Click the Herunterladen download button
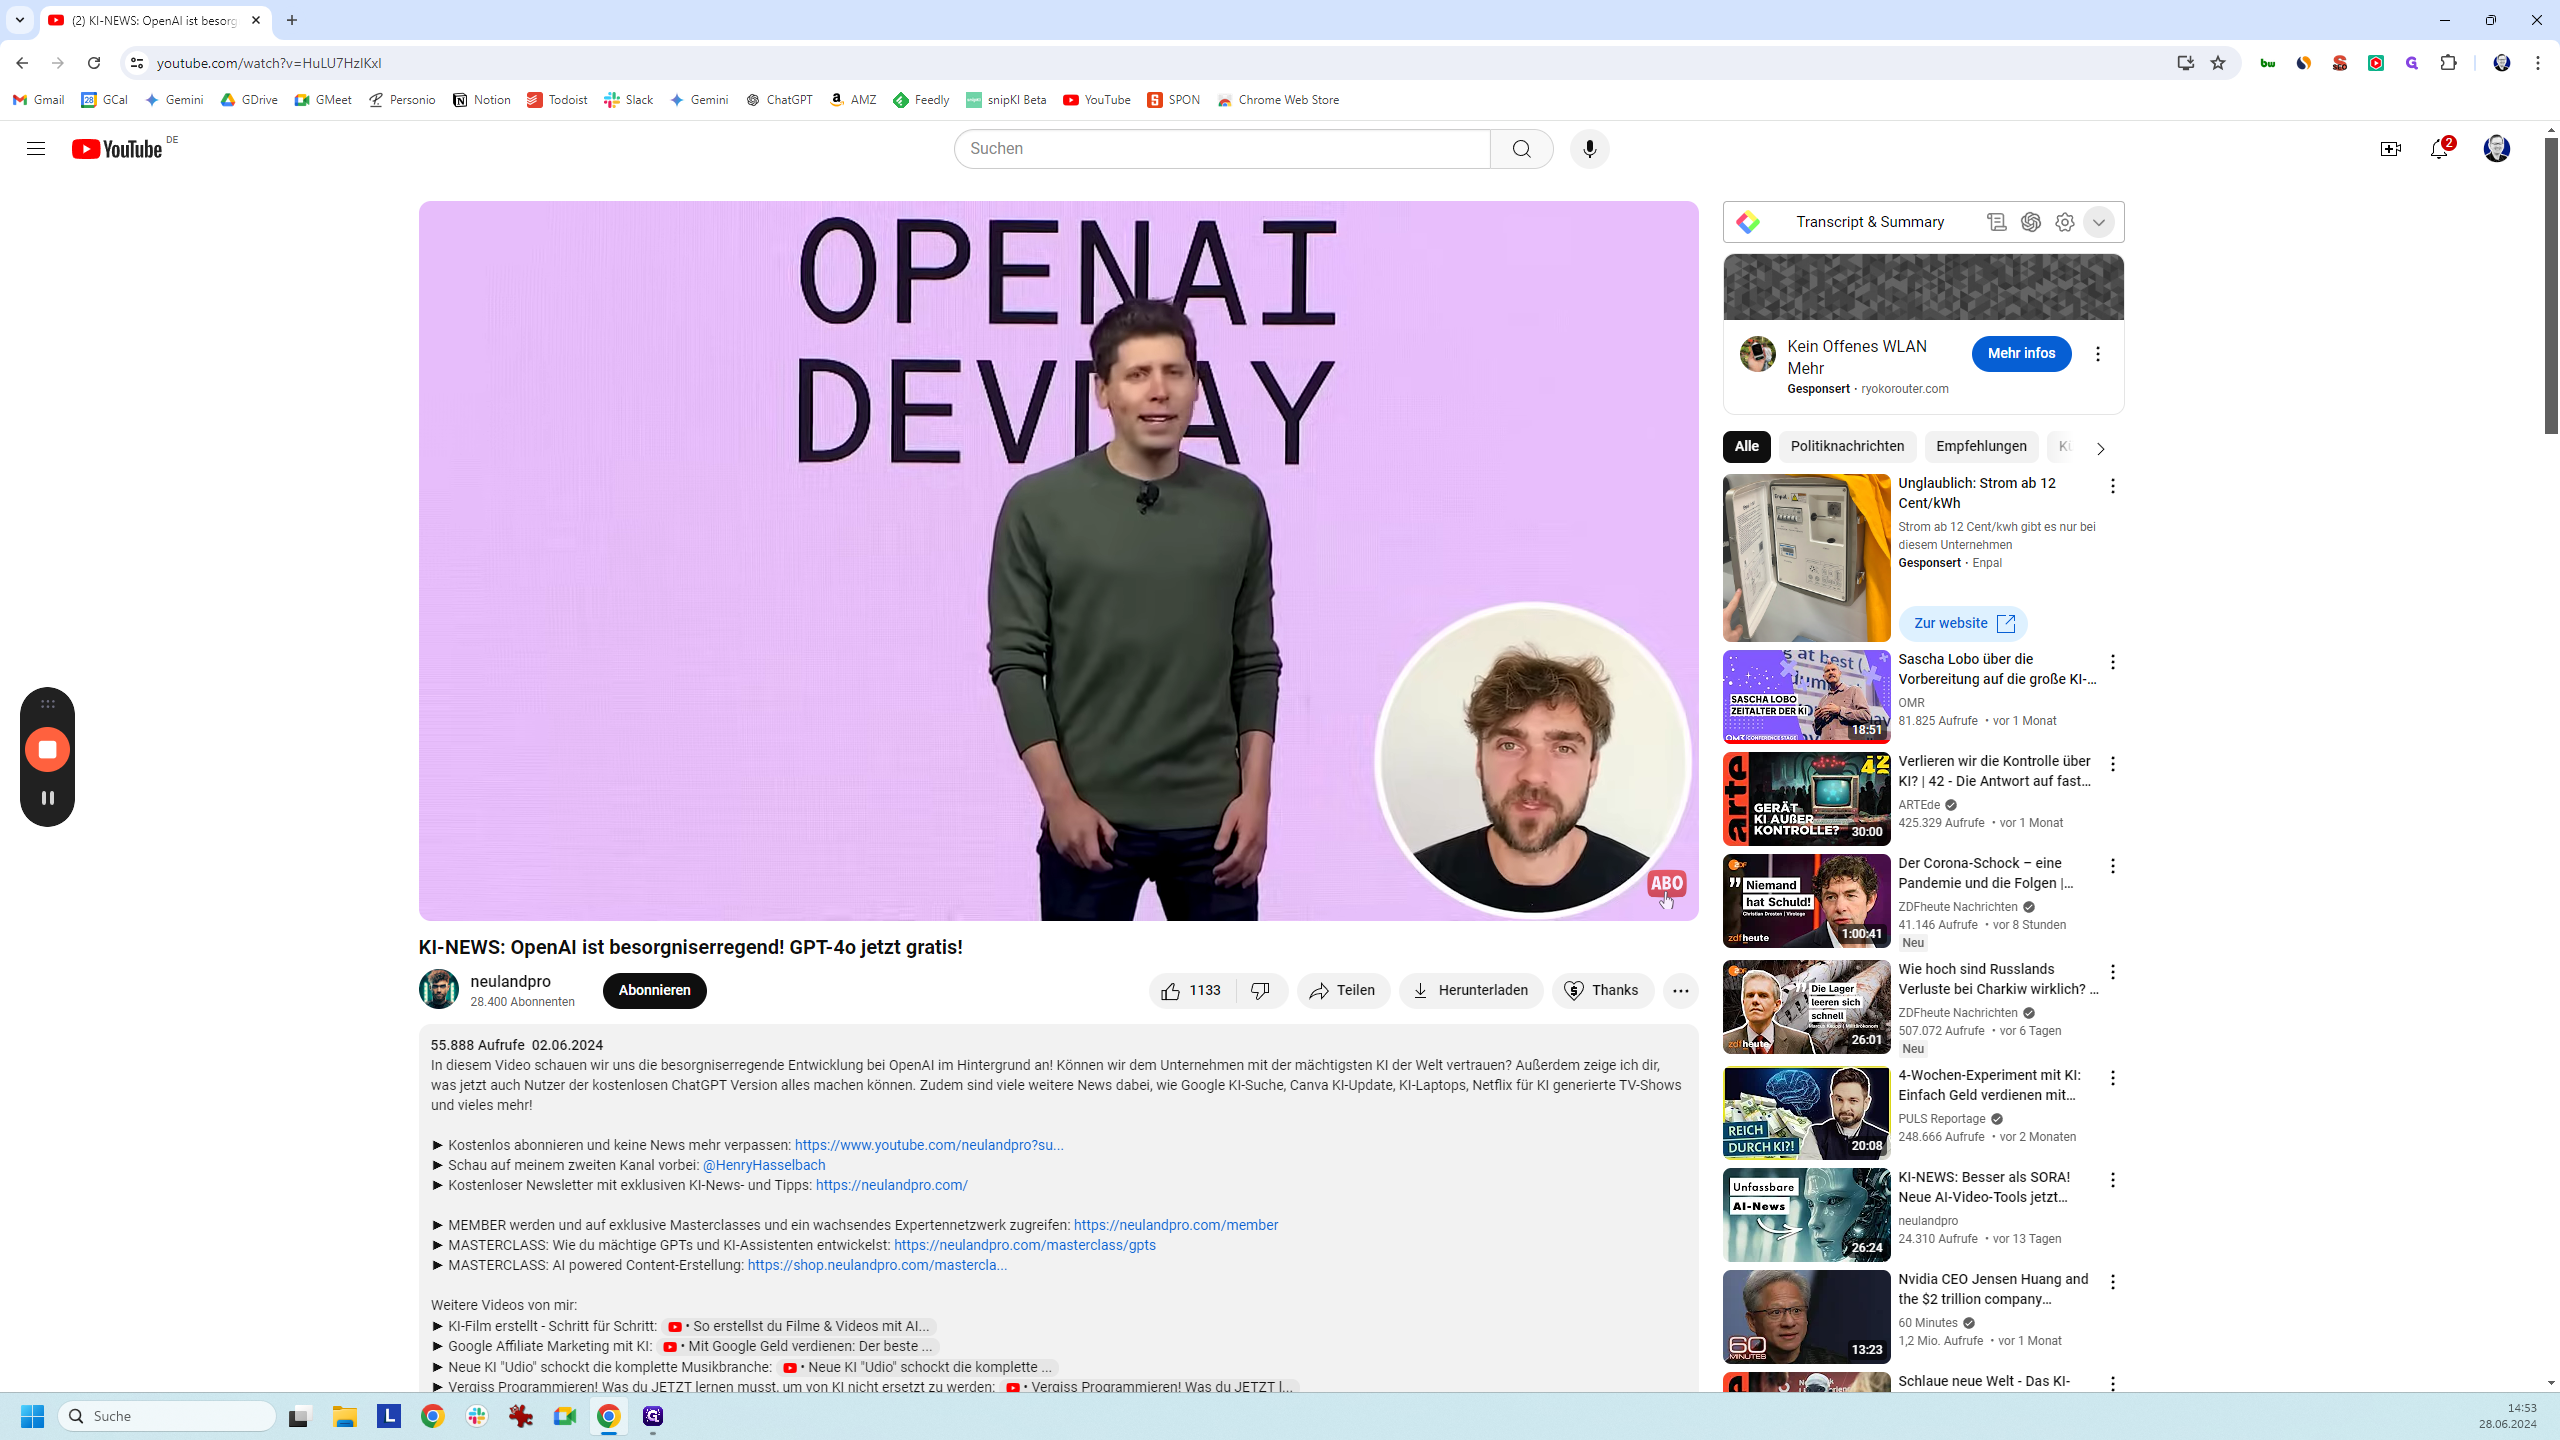The image size is (2560, 1440). [x=1470, y=990]
